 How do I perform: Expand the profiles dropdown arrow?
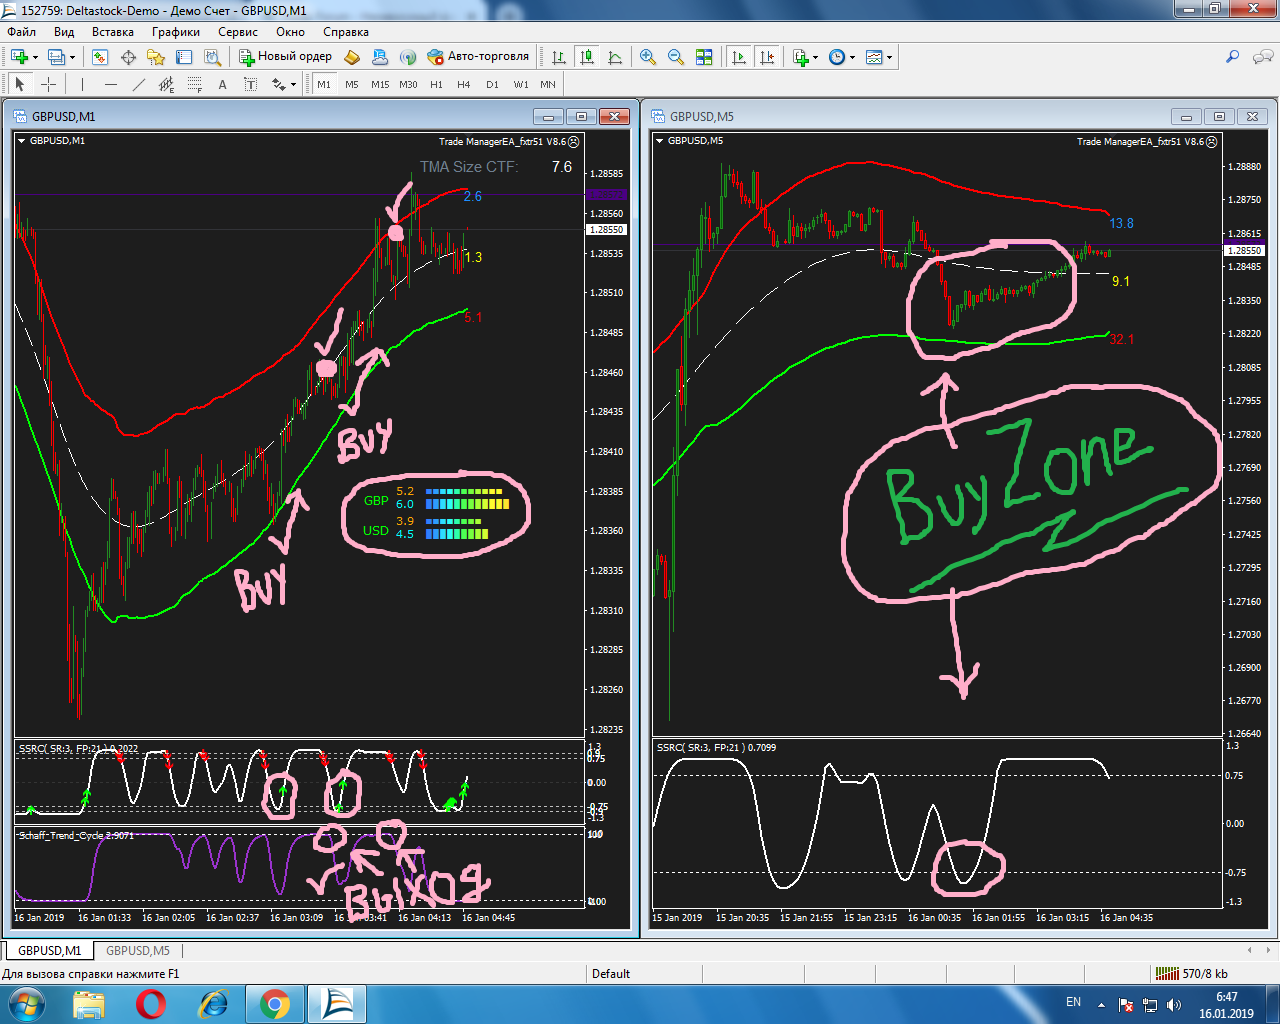[73, 57]
